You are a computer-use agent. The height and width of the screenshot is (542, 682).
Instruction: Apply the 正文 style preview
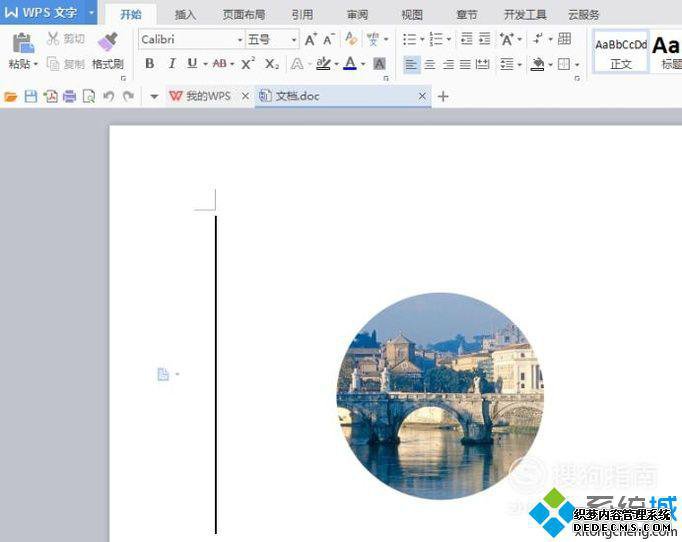[621, 52]
